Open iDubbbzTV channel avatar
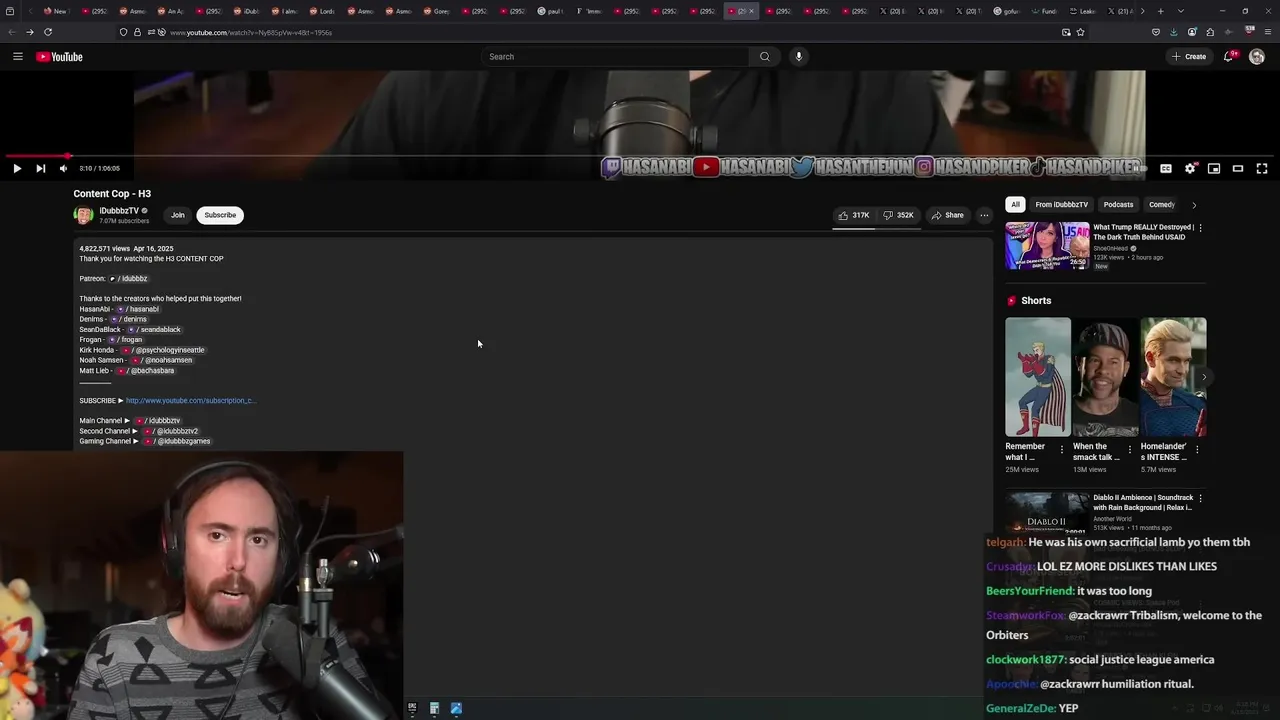This screenshot has height=720, width=1280. [83, 215]
